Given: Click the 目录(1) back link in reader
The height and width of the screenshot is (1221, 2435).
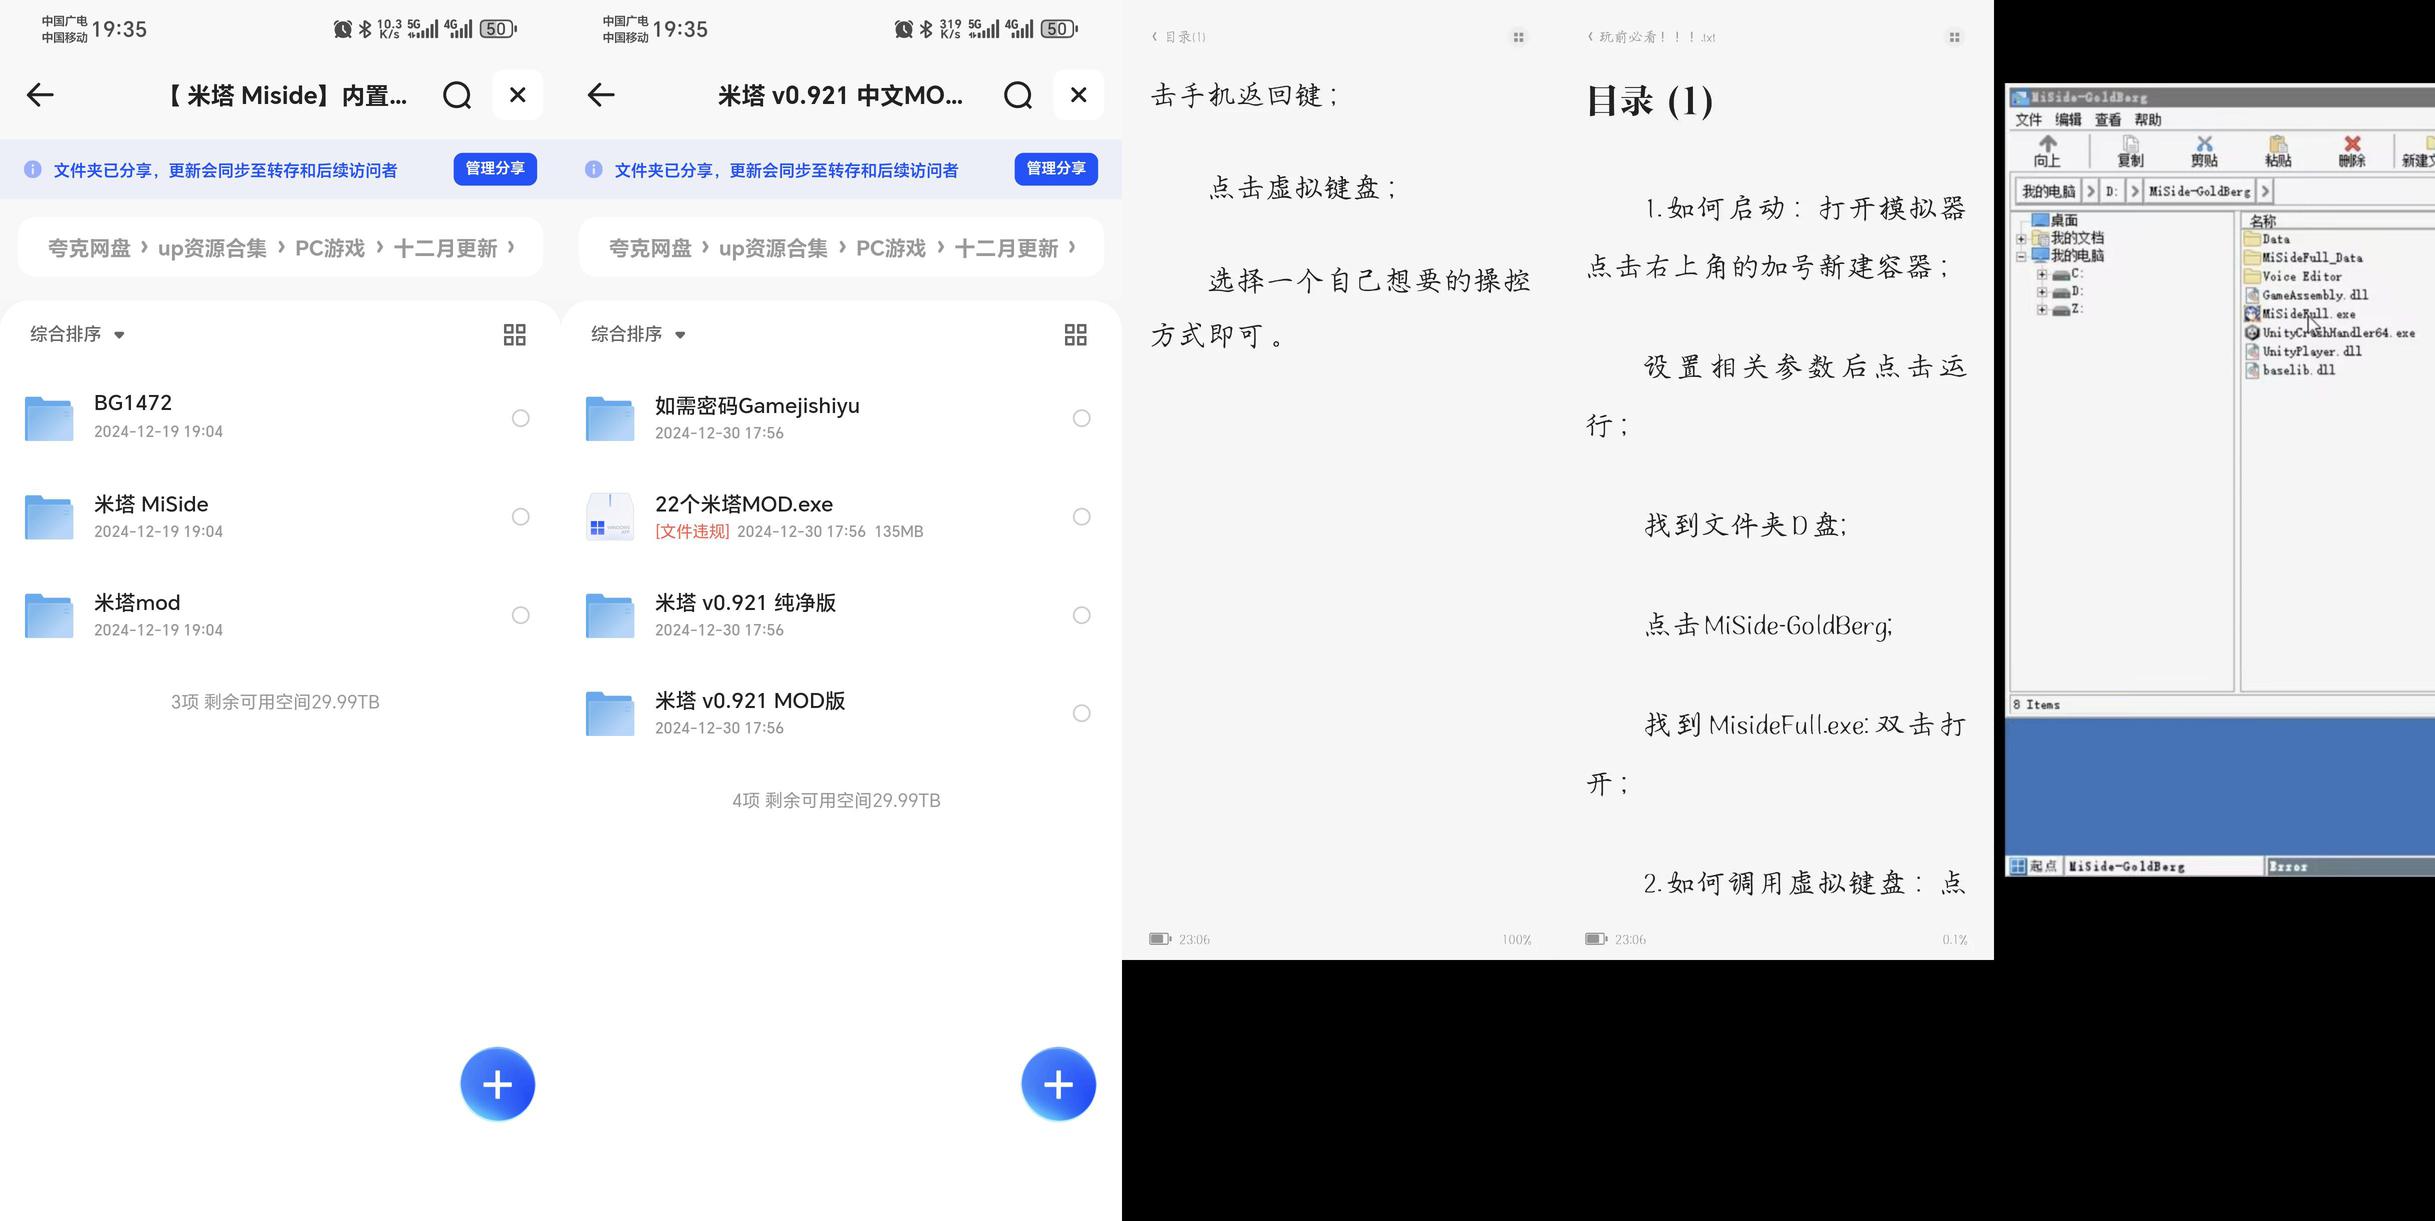Looking at the screenshot, I should (x=1179, y=37).
